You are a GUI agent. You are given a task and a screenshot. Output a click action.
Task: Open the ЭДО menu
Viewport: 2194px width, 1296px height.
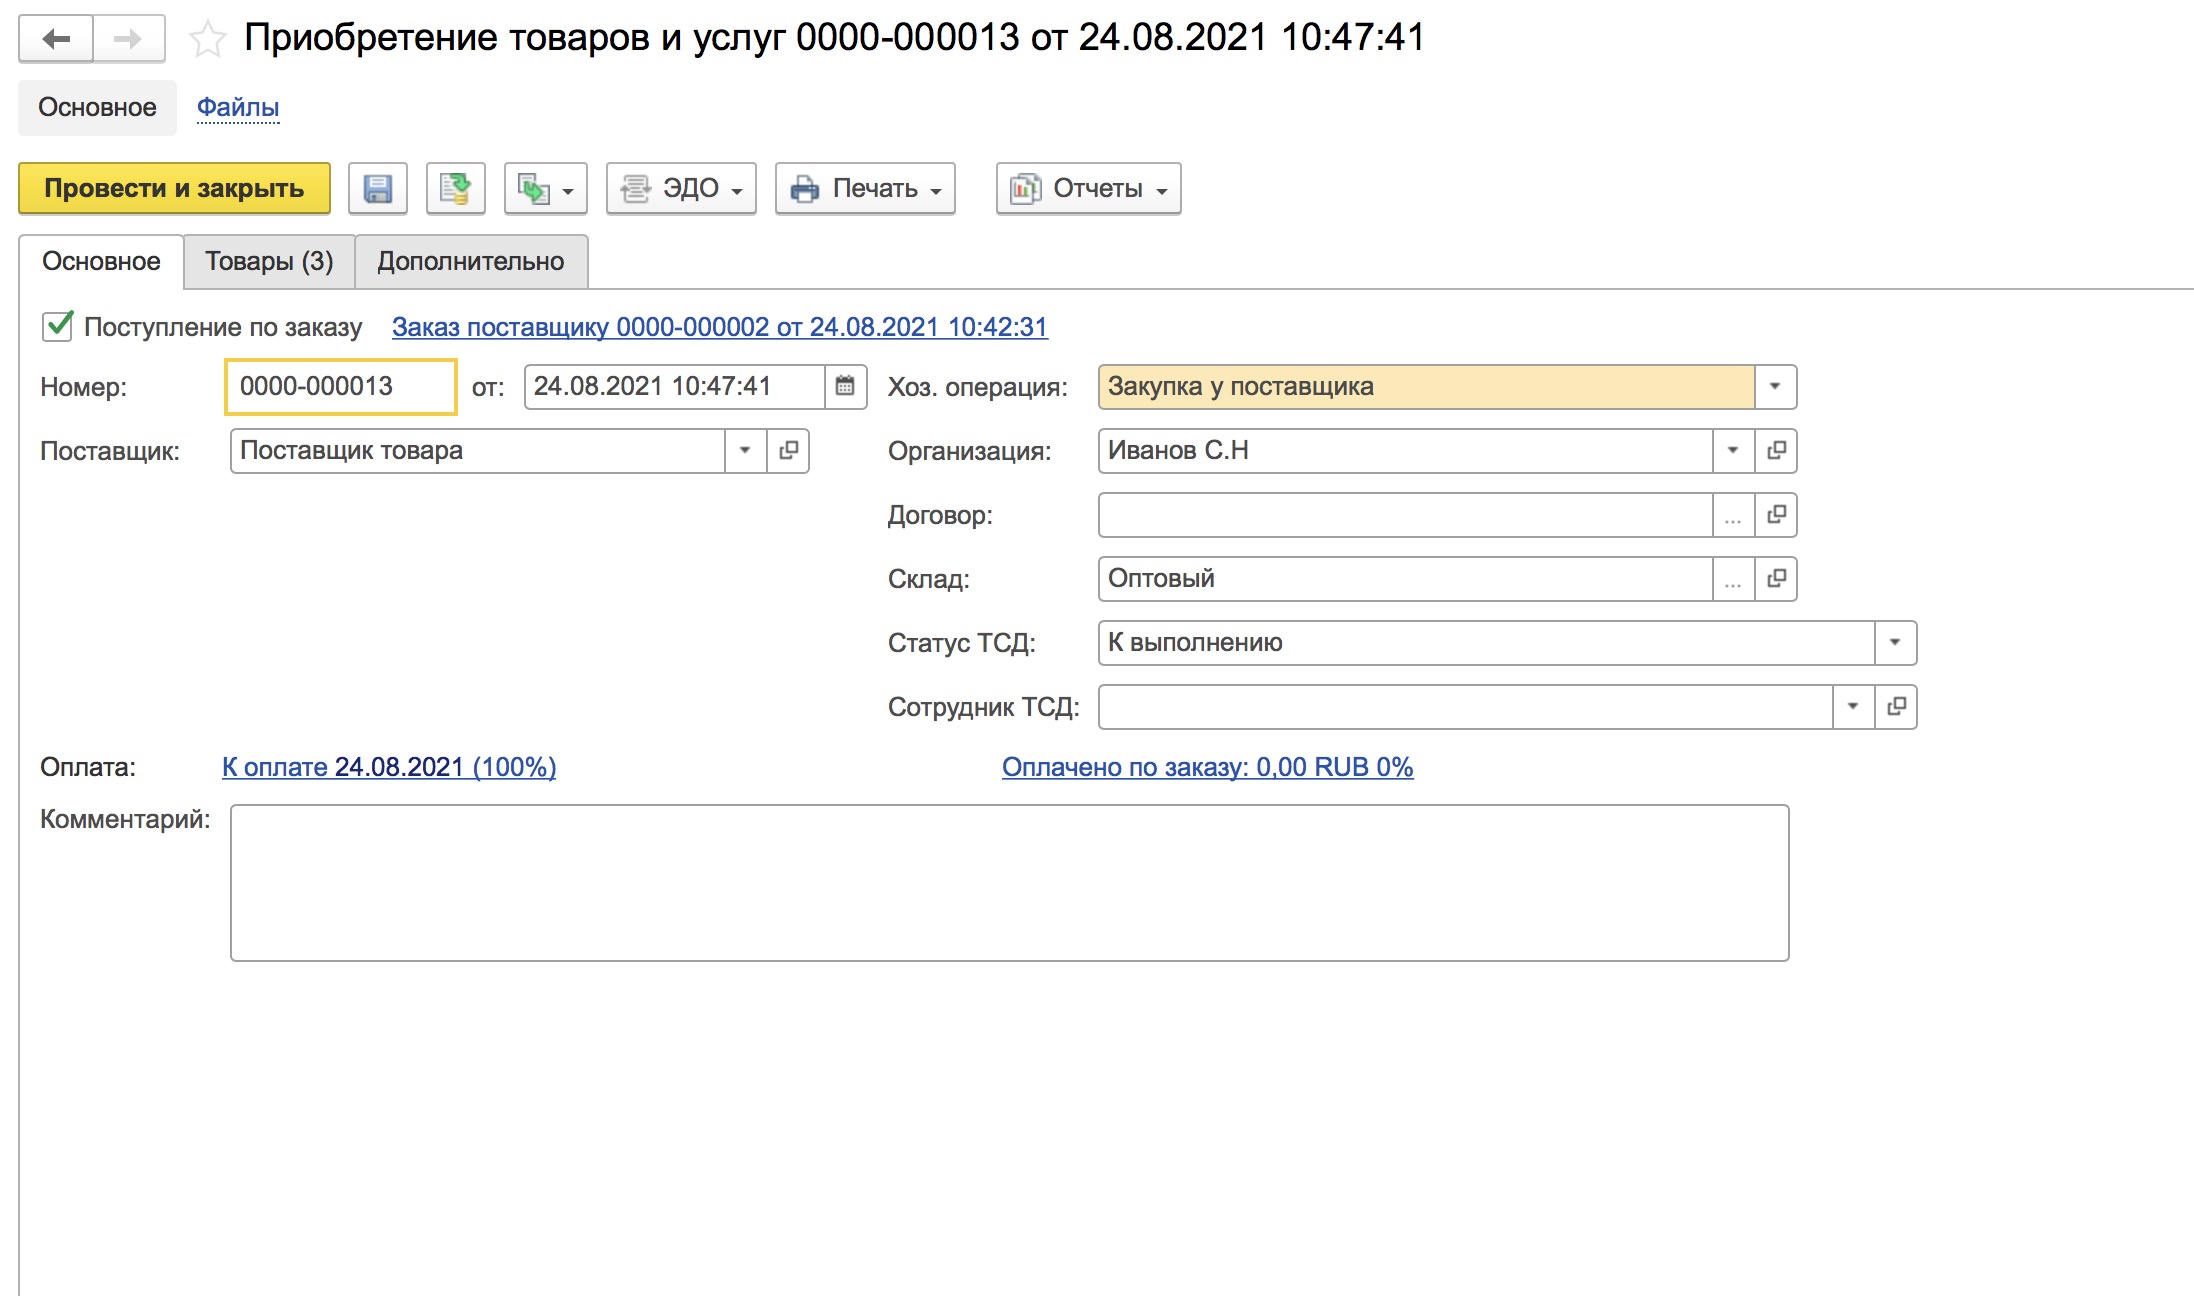click(x=681, y=188)
